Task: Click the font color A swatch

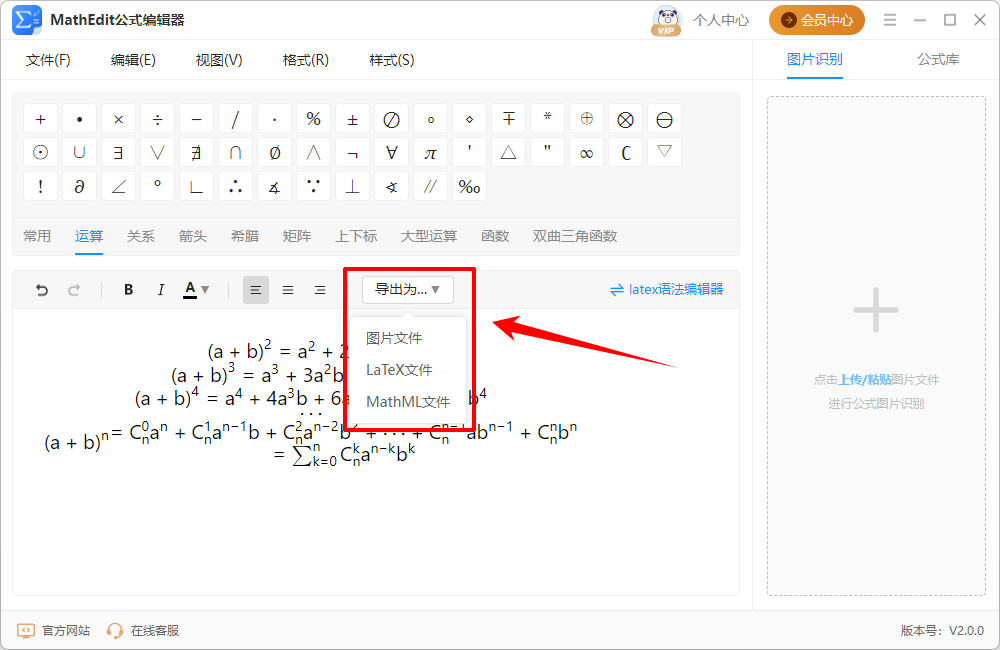Action: point(189,290)
